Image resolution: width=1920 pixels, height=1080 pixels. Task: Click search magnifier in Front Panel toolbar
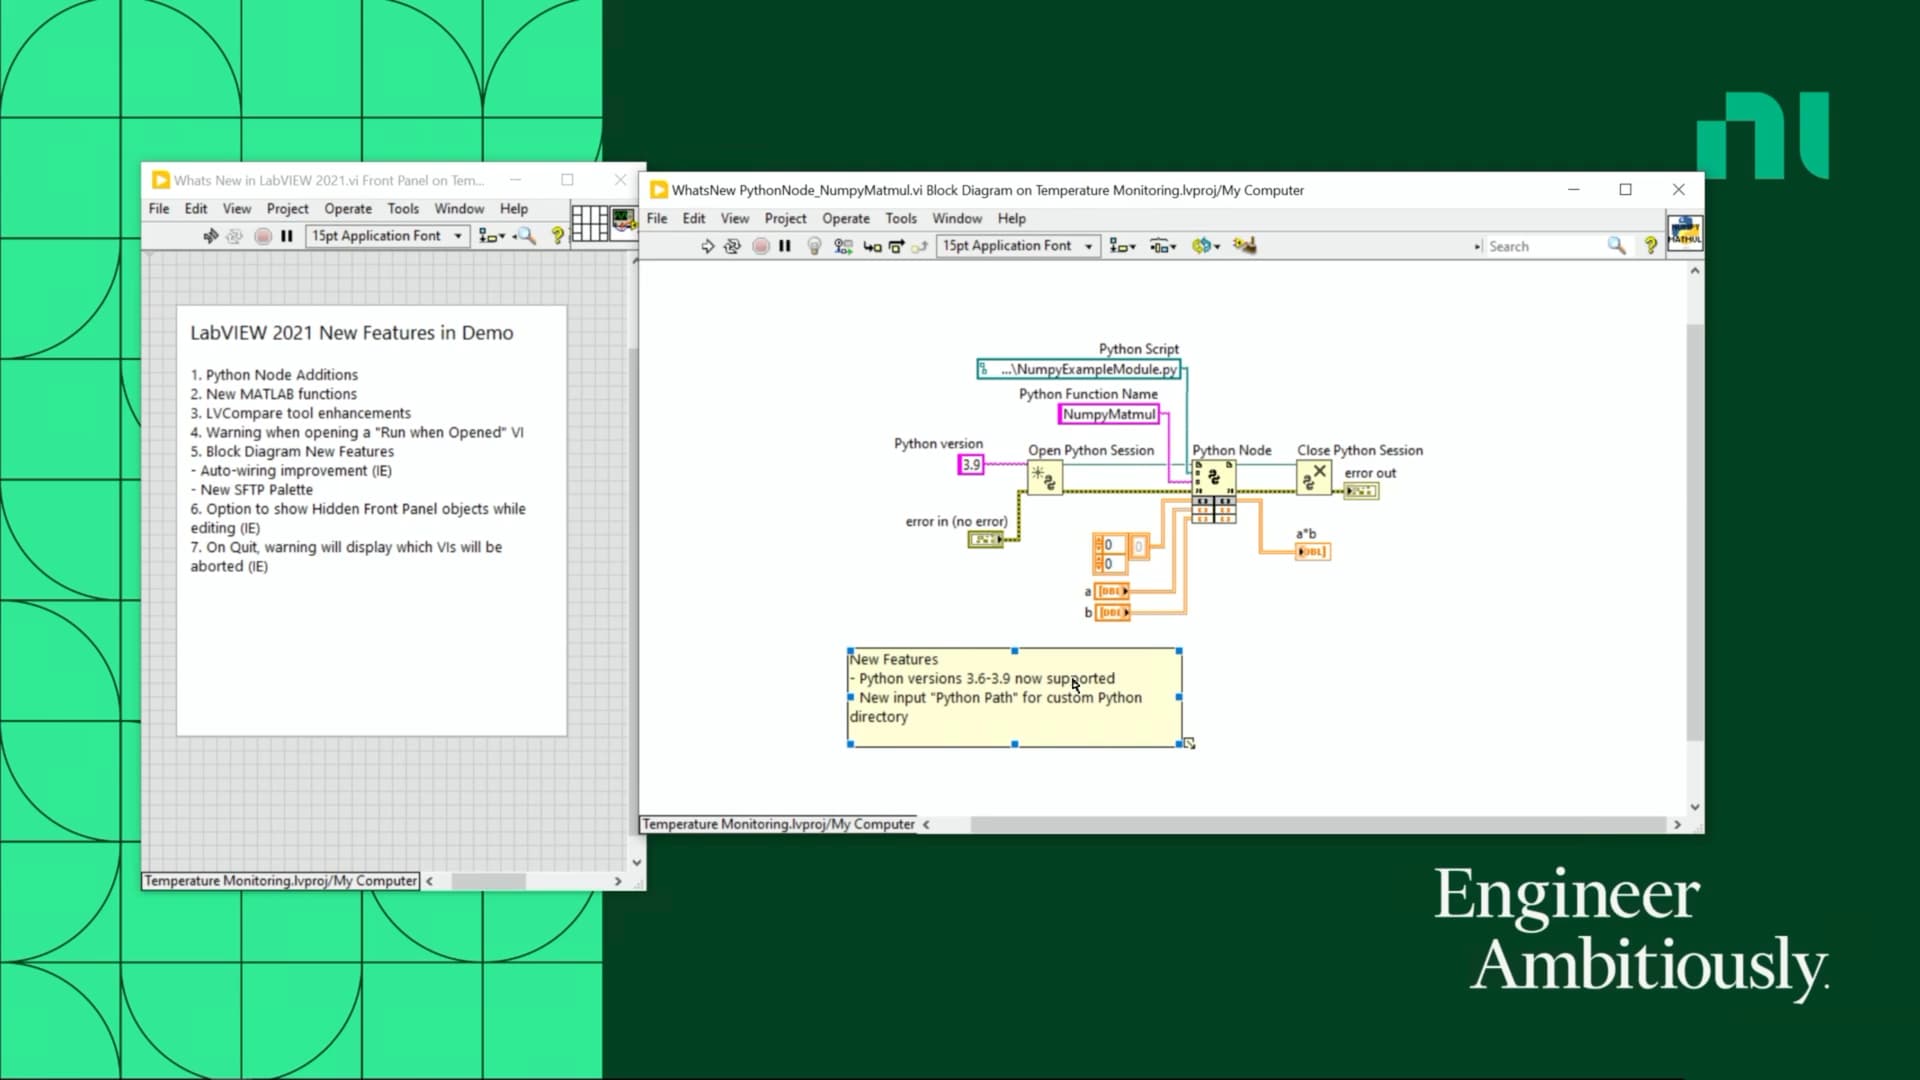click(524, 236)
